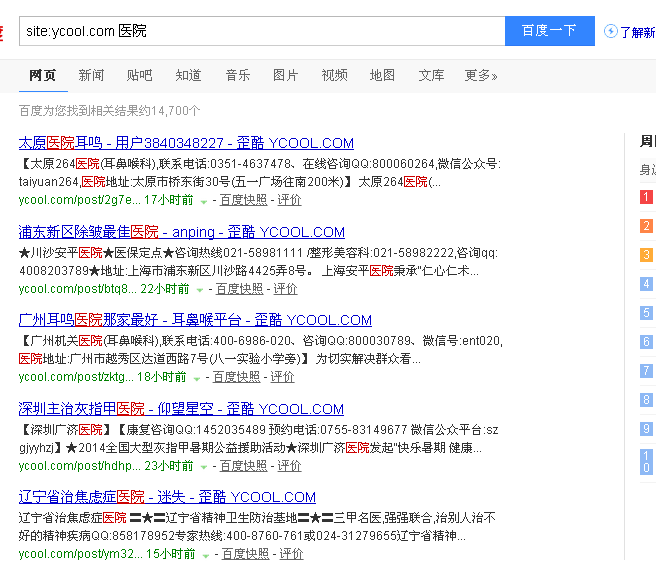Image resolution: width=656 pixels, height=575 pixels.
Task: Open the 音乐 tab
Action: [238, 75]
